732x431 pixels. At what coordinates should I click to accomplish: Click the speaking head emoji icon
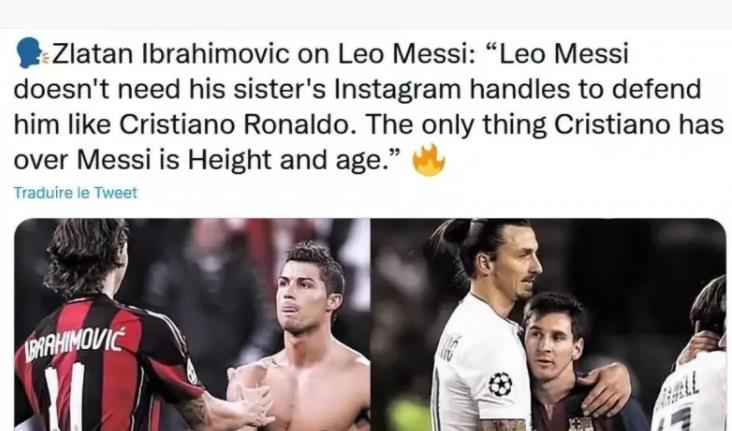click(x=31, y=53)
